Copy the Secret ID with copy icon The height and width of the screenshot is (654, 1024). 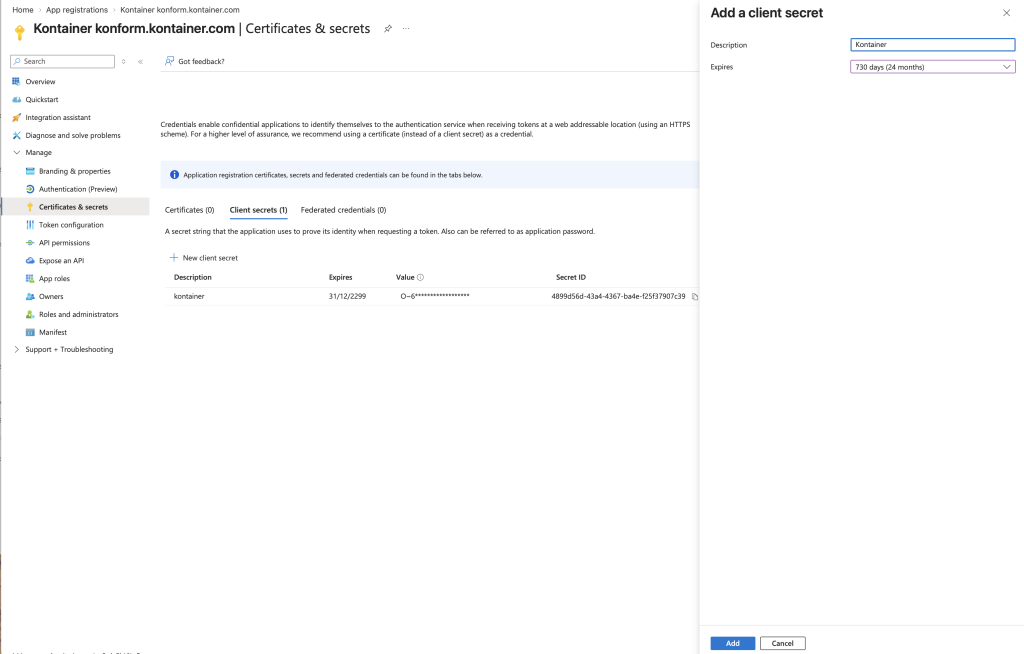(695, 297)
